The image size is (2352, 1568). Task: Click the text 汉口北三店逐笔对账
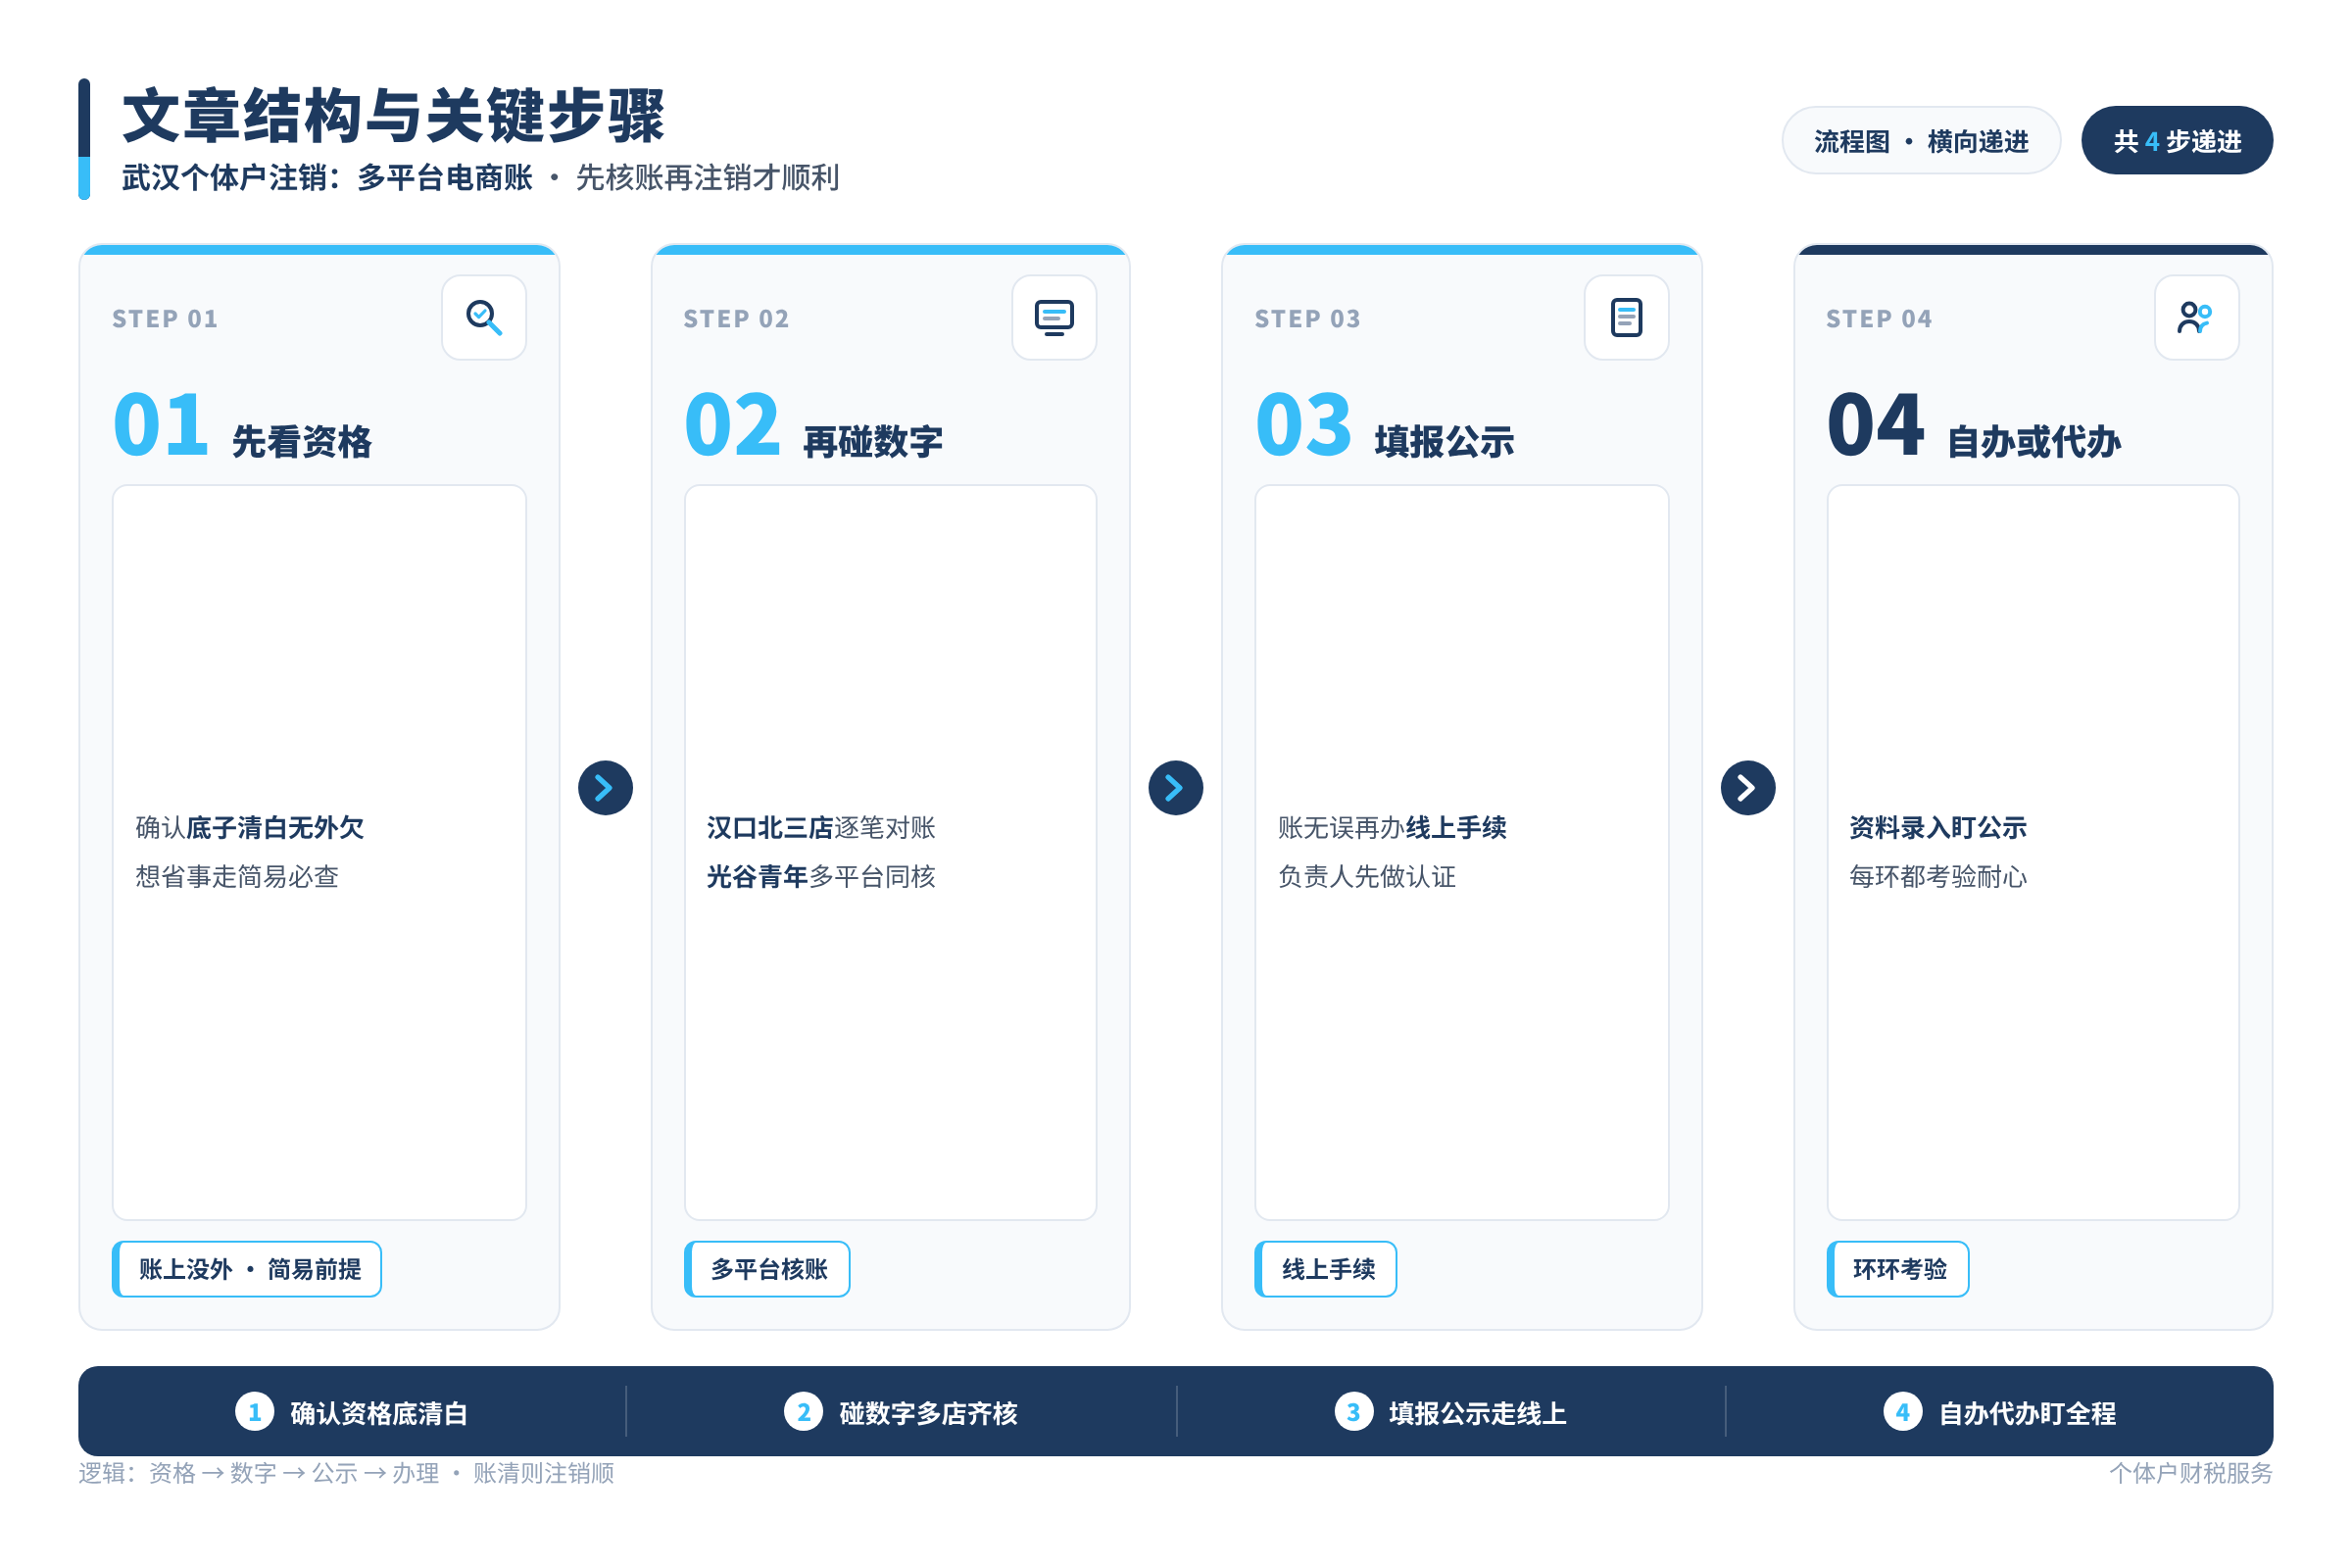(x=821, y=828)
